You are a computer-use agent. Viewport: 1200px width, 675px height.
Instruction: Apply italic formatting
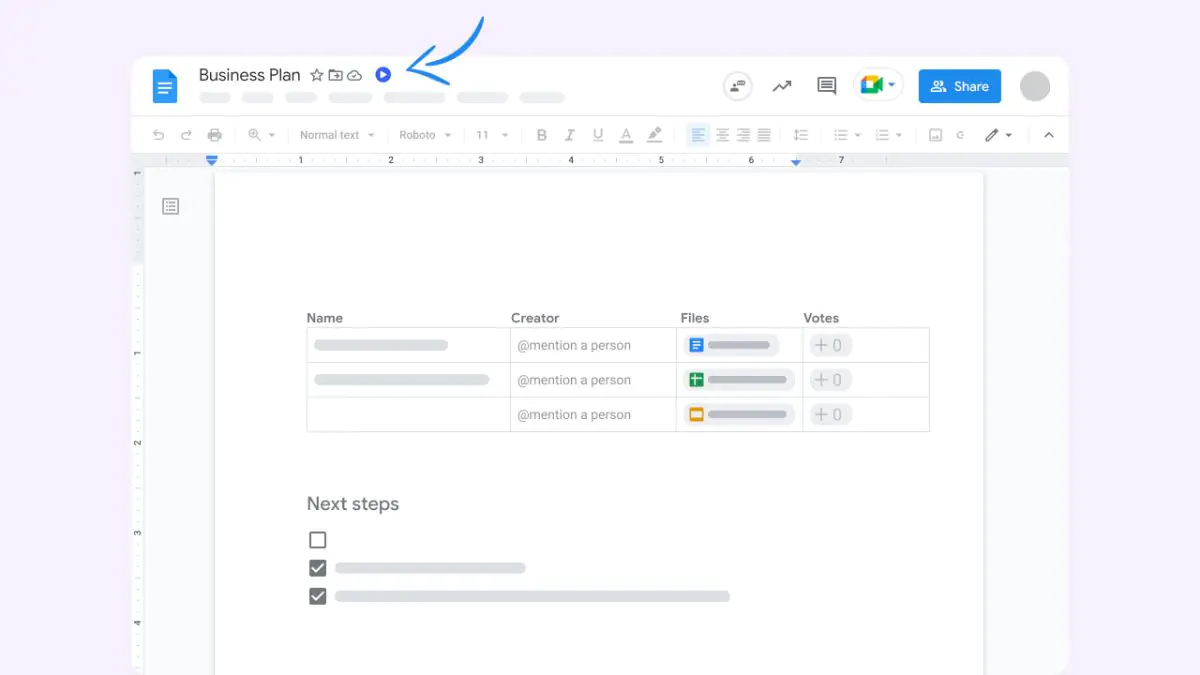tap(569, 134)
